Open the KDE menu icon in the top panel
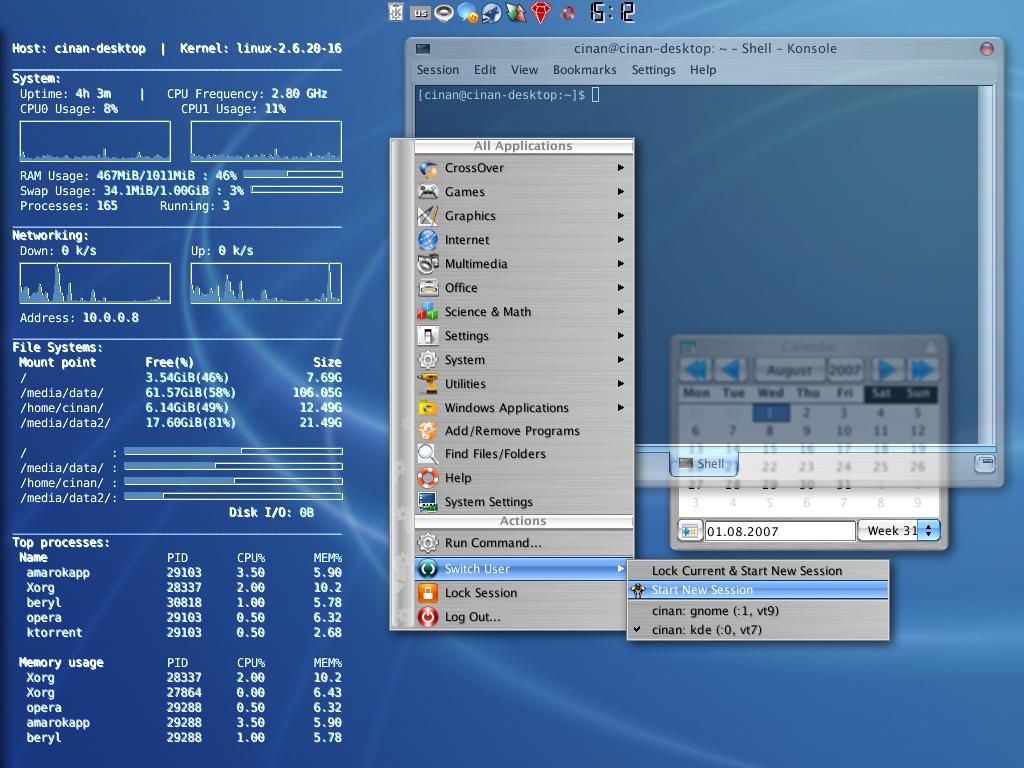1024x768 pixels. [x=396, y=12]
